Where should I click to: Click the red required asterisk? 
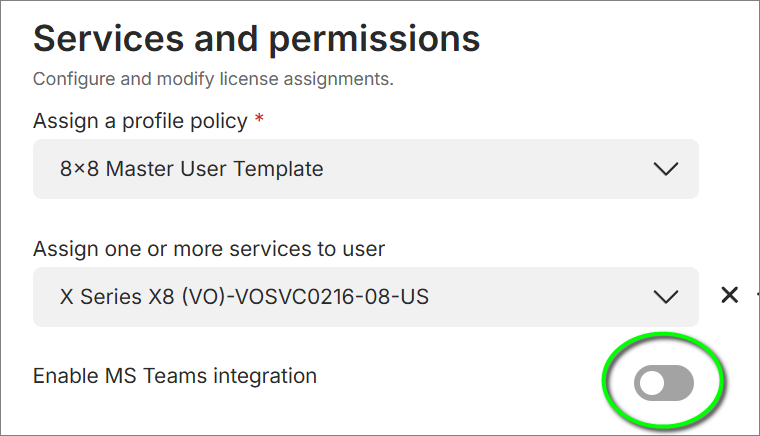[259, 118]
